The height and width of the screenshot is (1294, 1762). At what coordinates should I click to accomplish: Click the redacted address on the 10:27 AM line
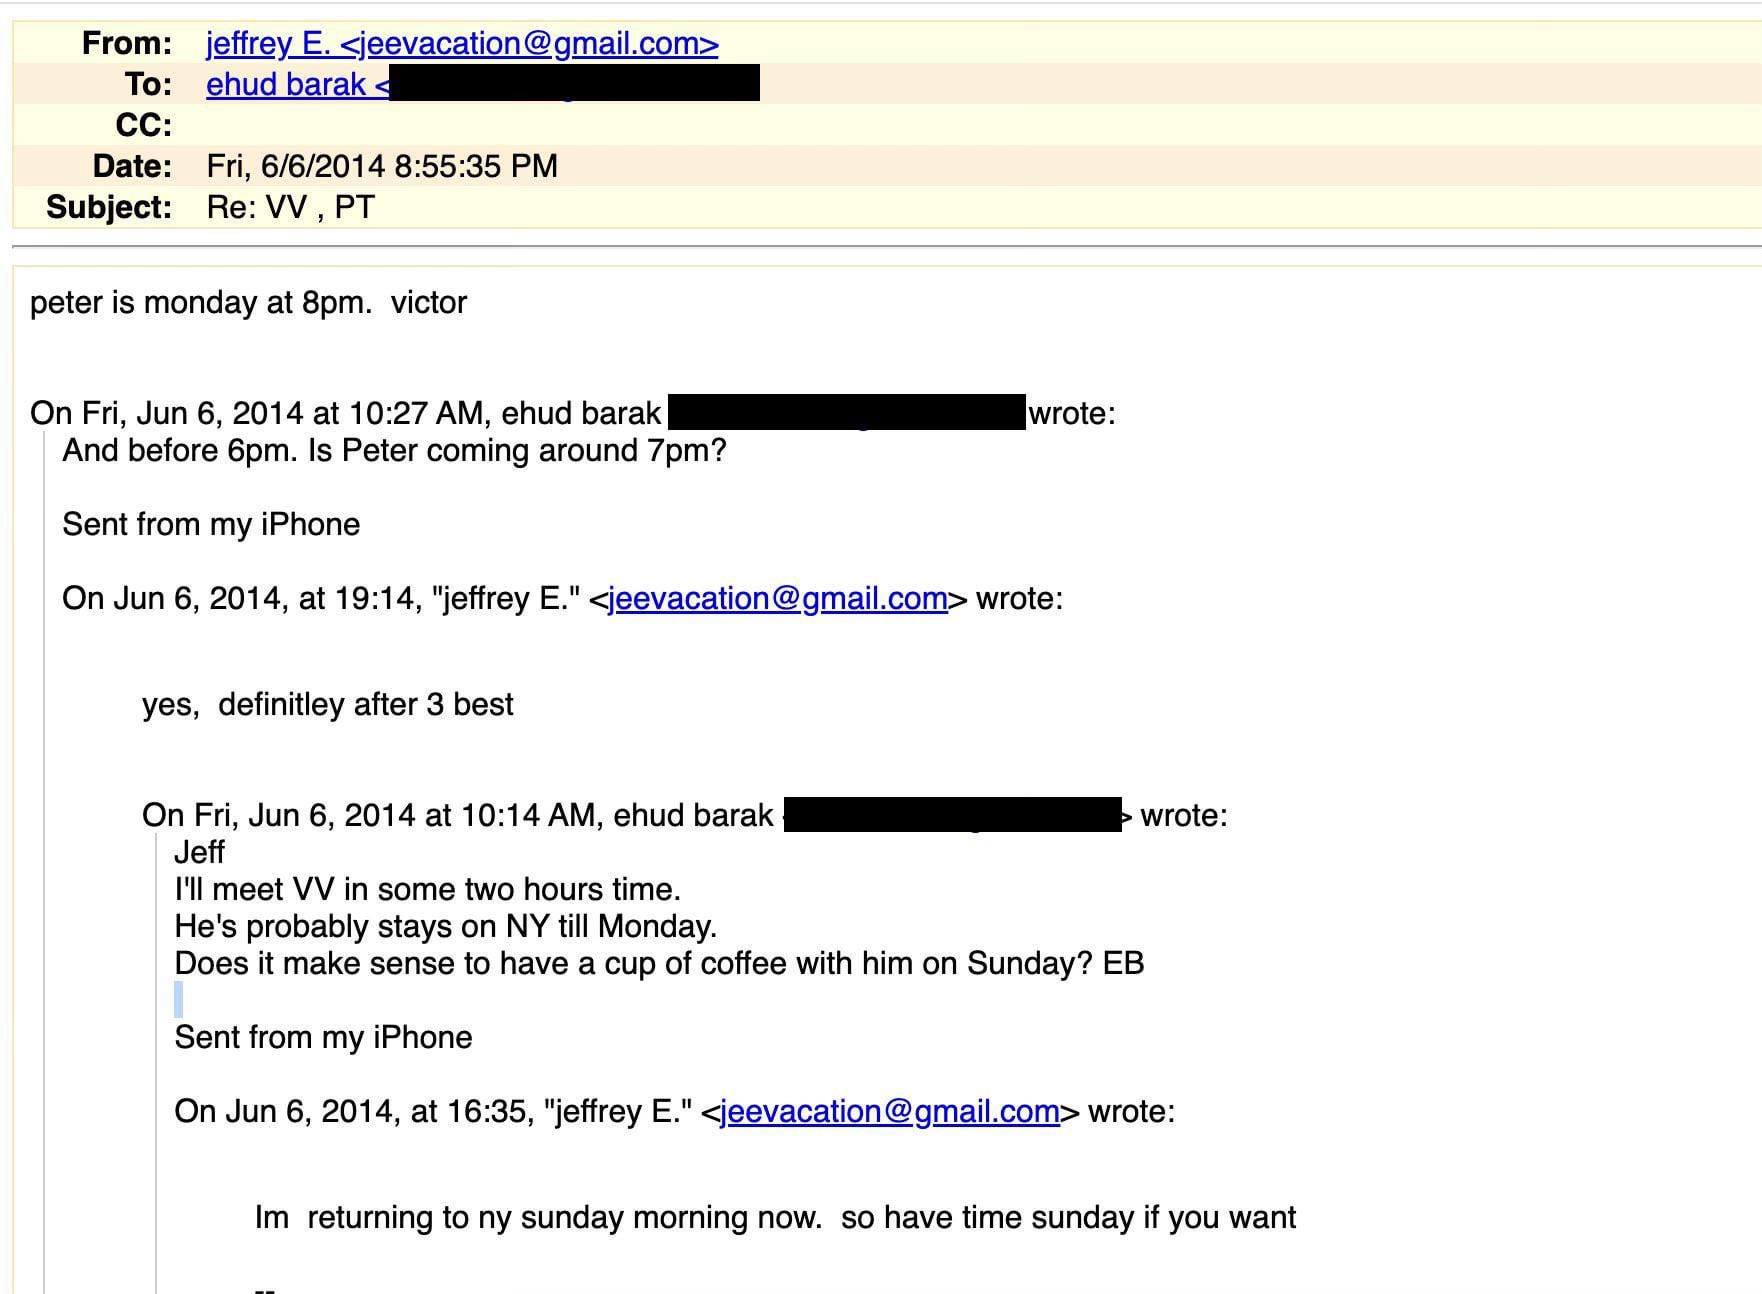[846, 413]
